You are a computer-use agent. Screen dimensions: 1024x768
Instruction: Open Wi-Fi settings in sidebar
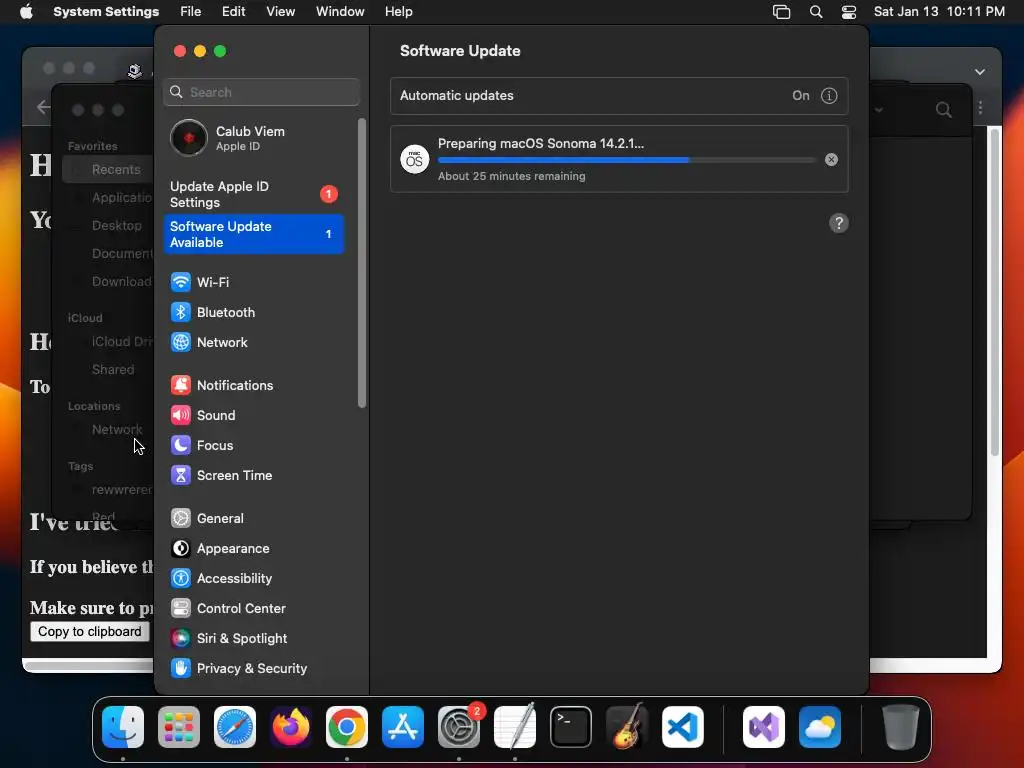pyautogui.click(x=254, y=282)
